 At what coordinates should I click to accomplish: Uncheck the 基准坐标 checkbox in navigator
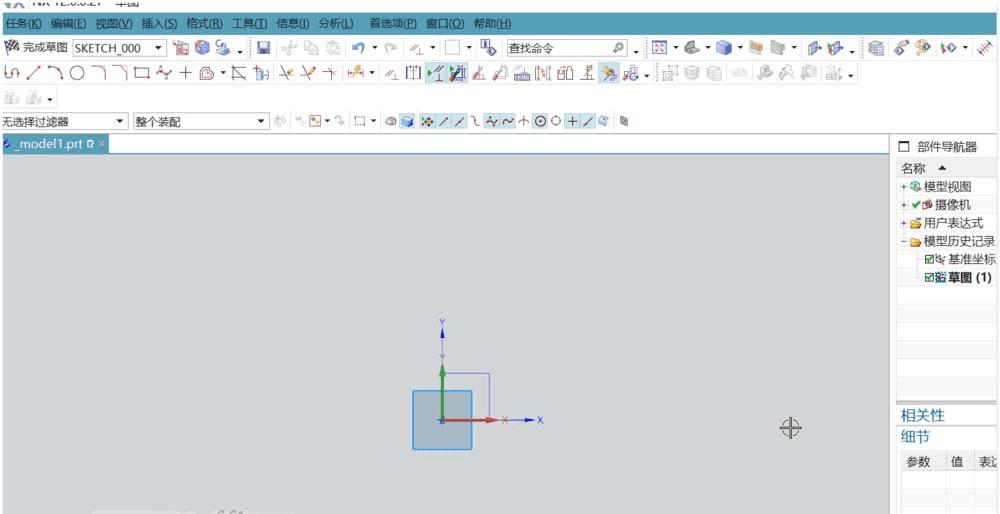click(x=929, y=260)
